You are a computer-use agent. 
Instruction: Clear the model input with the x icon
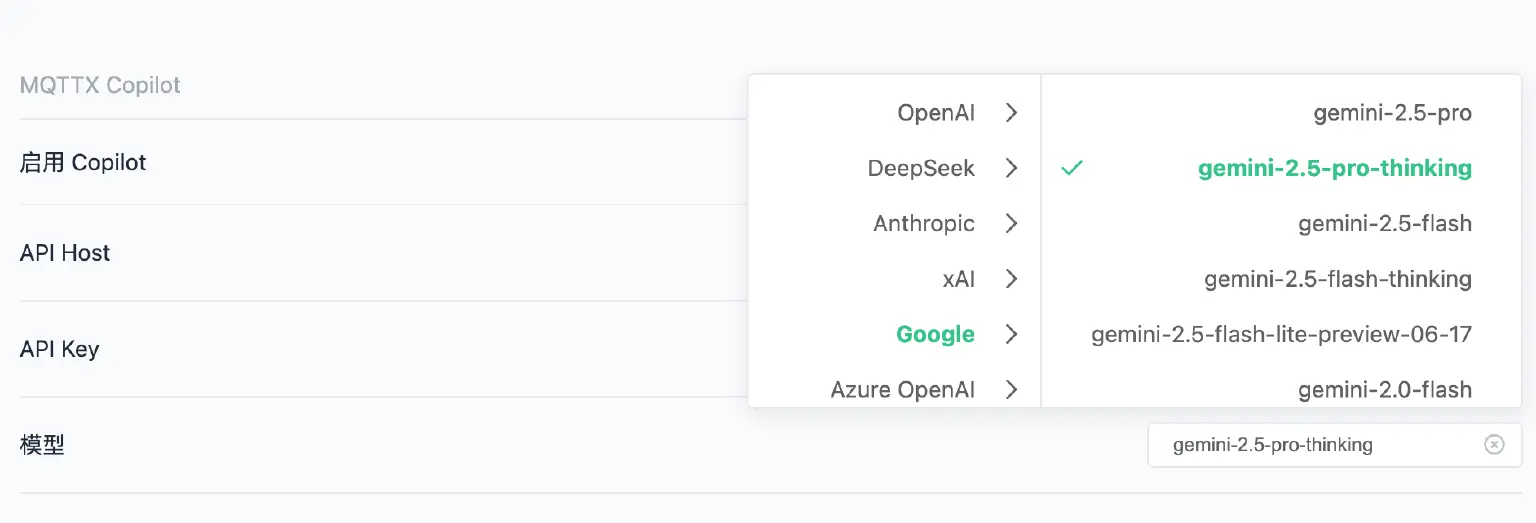(1494, 445)
